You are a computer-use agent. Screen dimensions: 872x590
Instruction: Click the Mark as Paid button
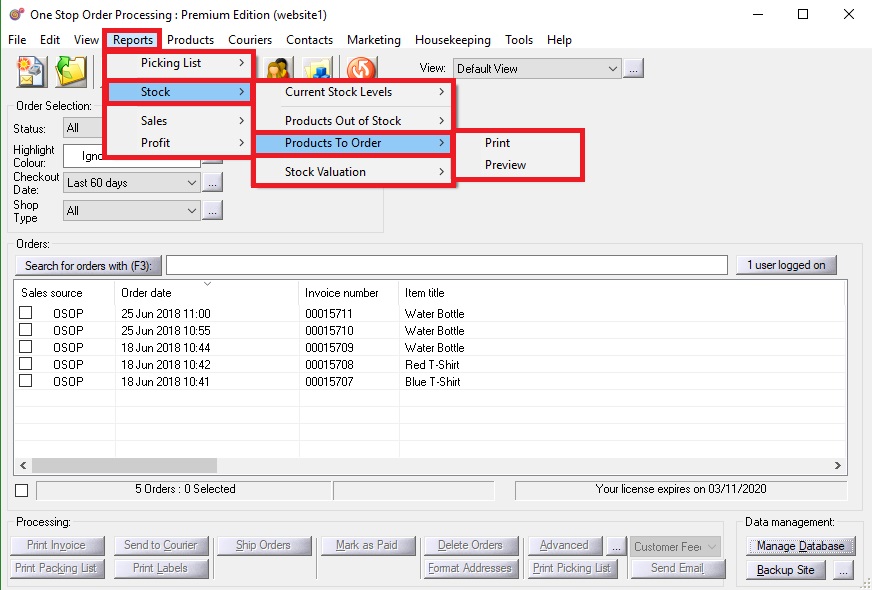368,546
